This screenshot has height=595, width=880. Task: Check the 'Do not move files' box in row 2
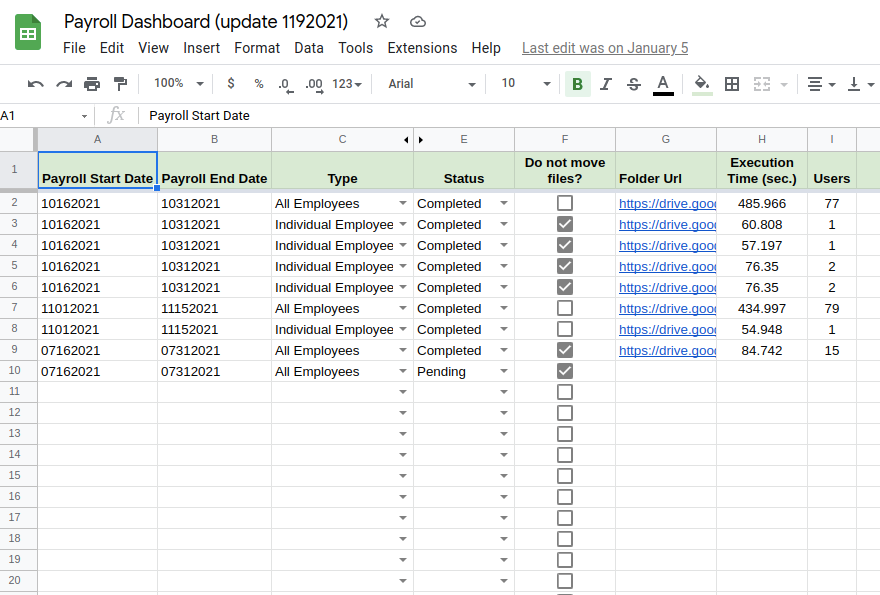[x=565, y=203]
